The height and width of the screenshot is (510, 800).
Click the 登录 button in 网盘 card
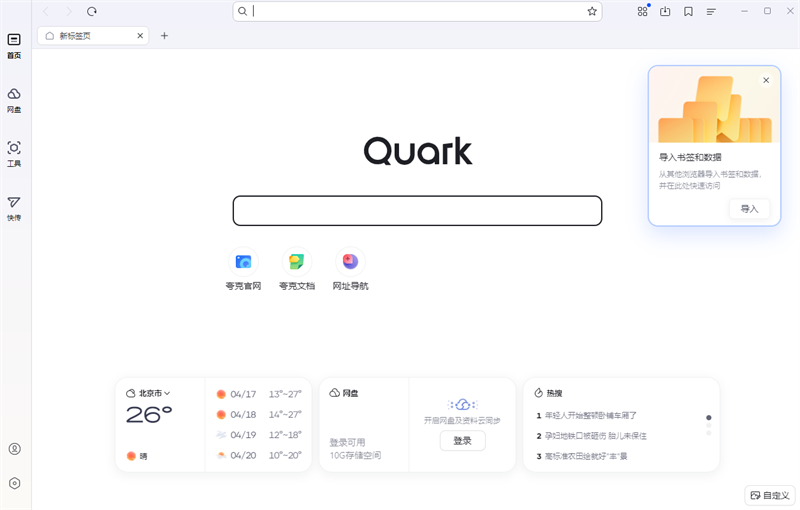(463, 441)
